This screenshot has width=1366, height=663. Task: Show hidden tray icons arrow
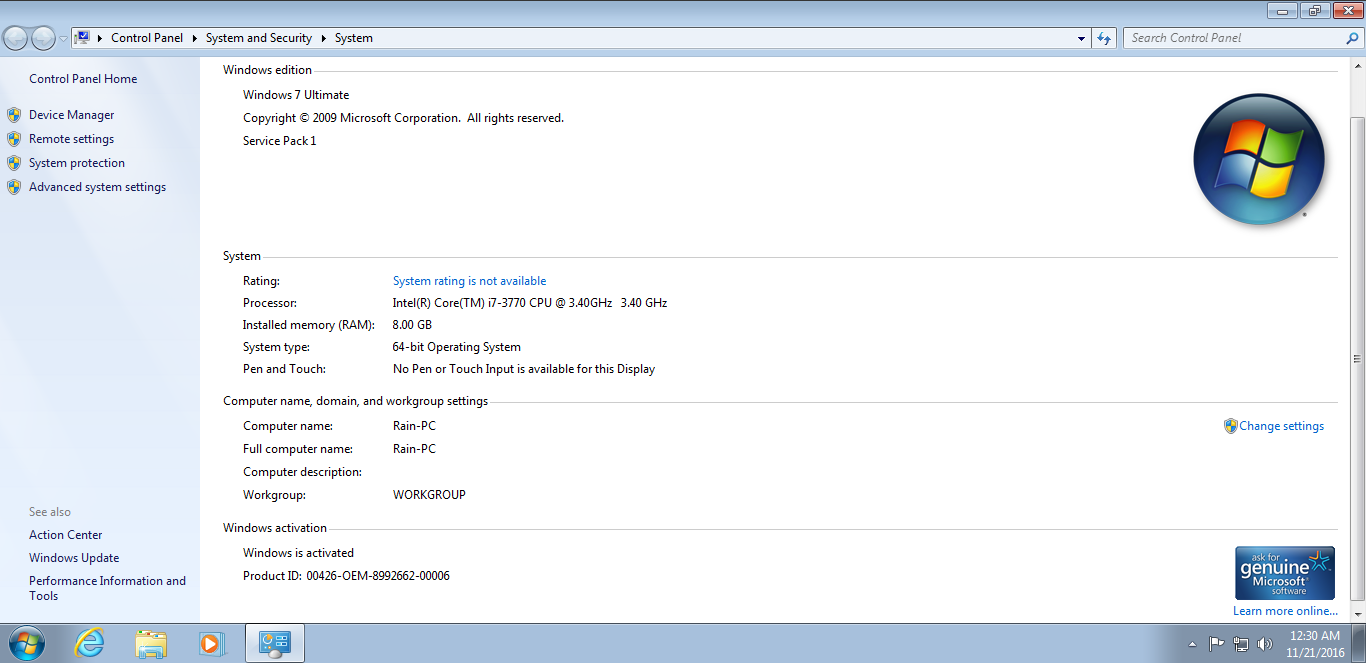[1192, 644]
